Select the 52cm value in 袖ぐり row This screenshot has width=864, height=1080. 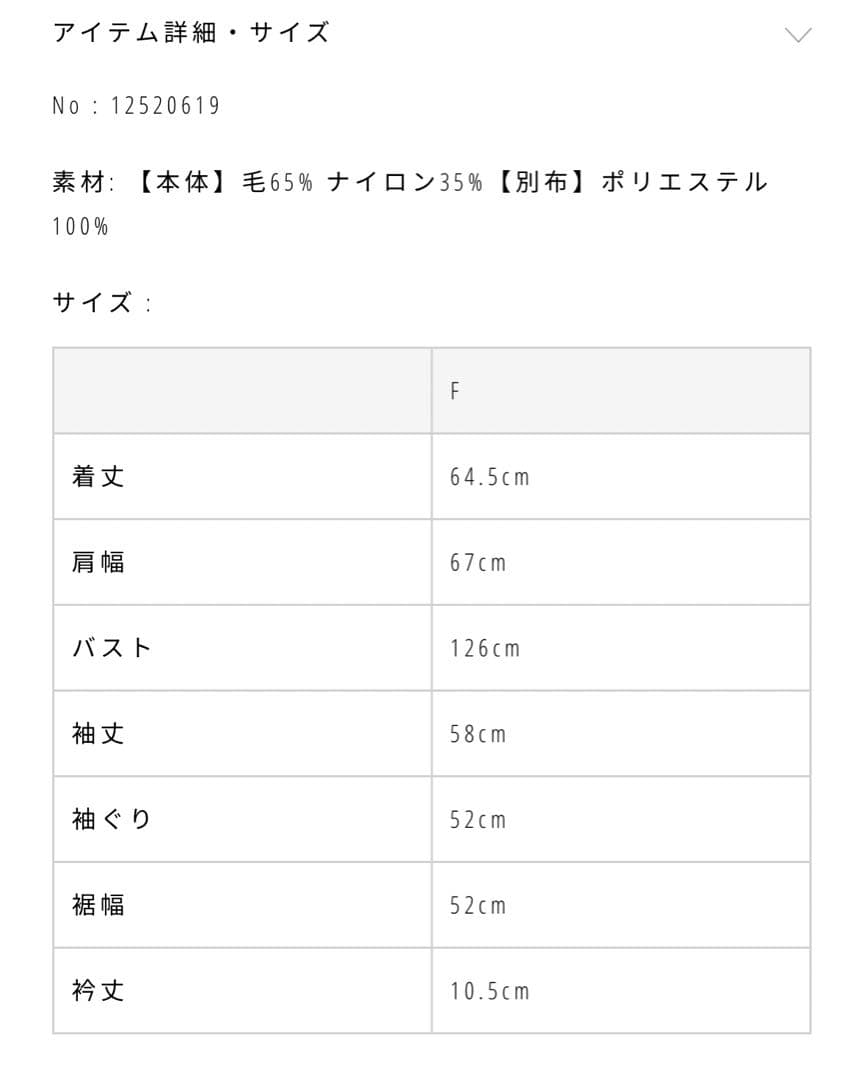pos(478,821)
